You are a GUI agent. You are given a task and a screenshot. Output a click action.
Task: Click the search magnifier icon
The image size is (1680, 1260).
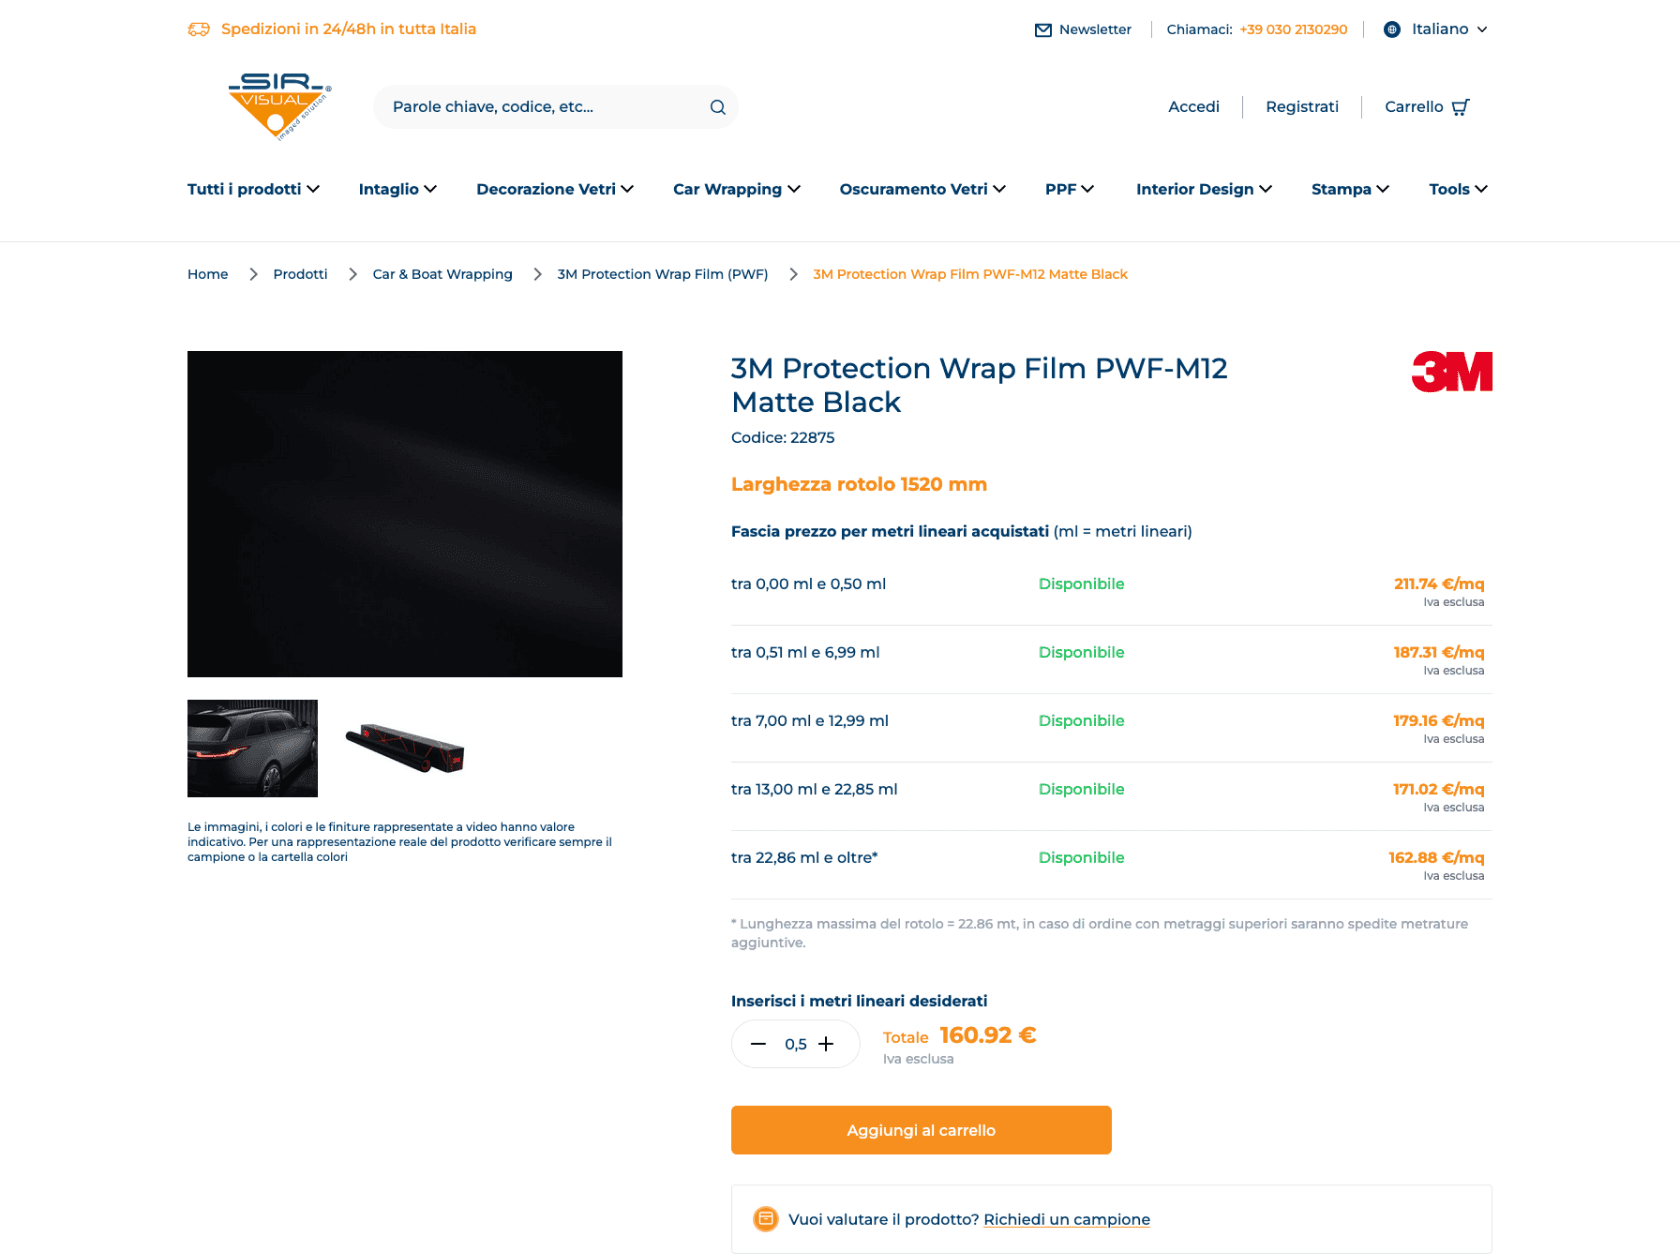(x=717, y=107)
